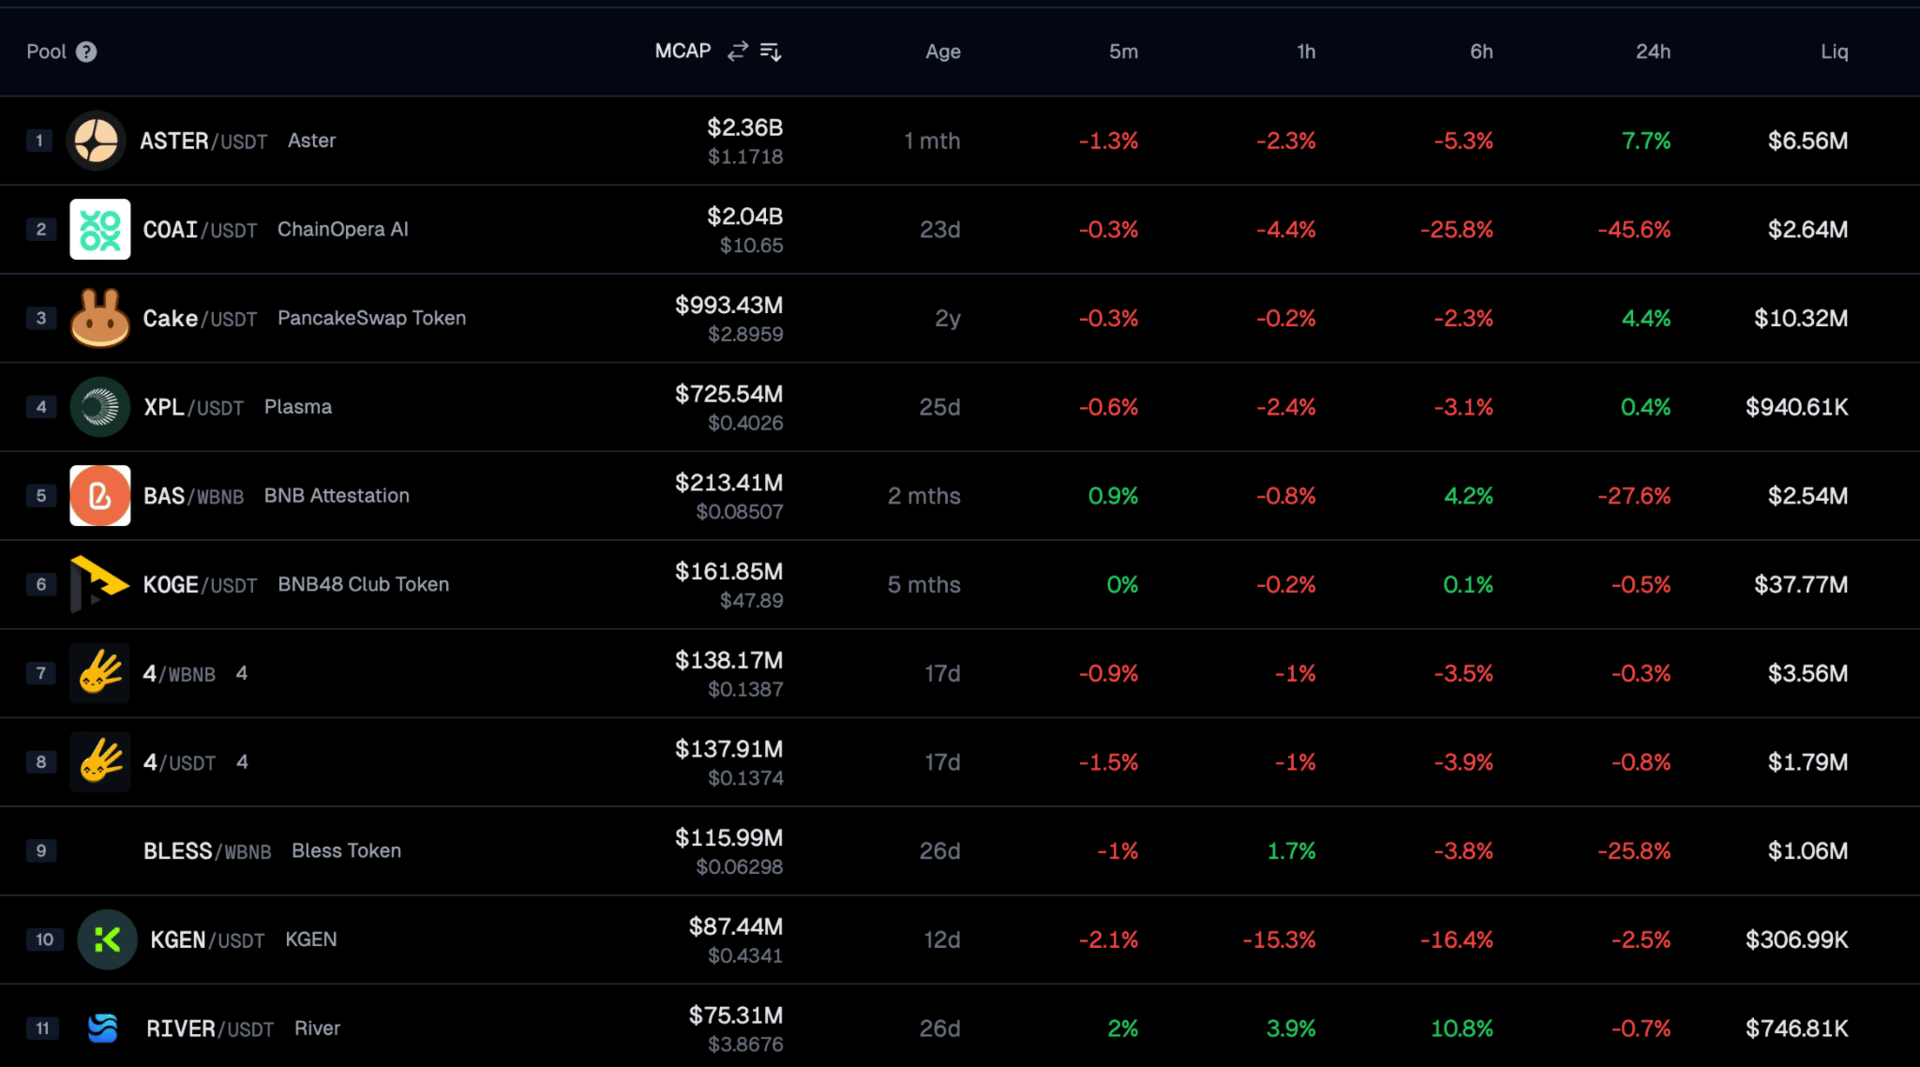Click the Bless Token name

click(x=346, y=851)
